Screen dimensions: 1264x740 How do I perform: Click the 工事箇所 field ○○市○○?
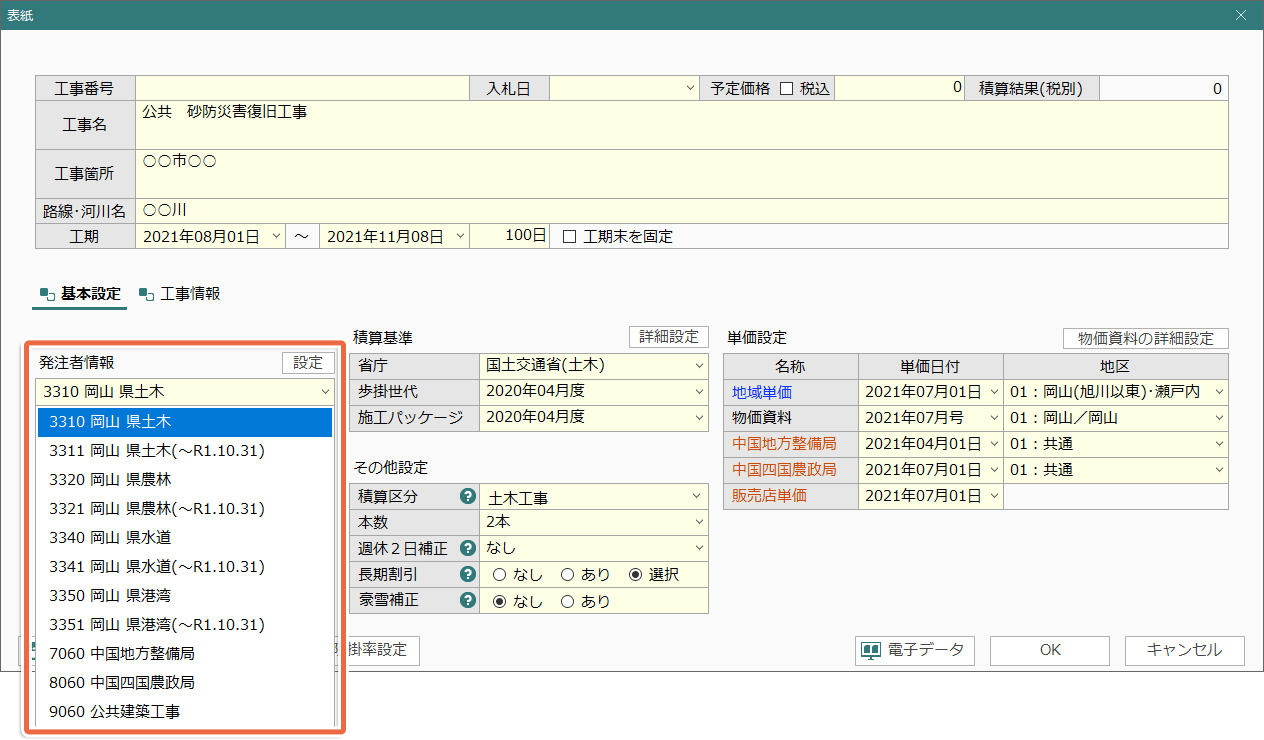pos(682,174)
